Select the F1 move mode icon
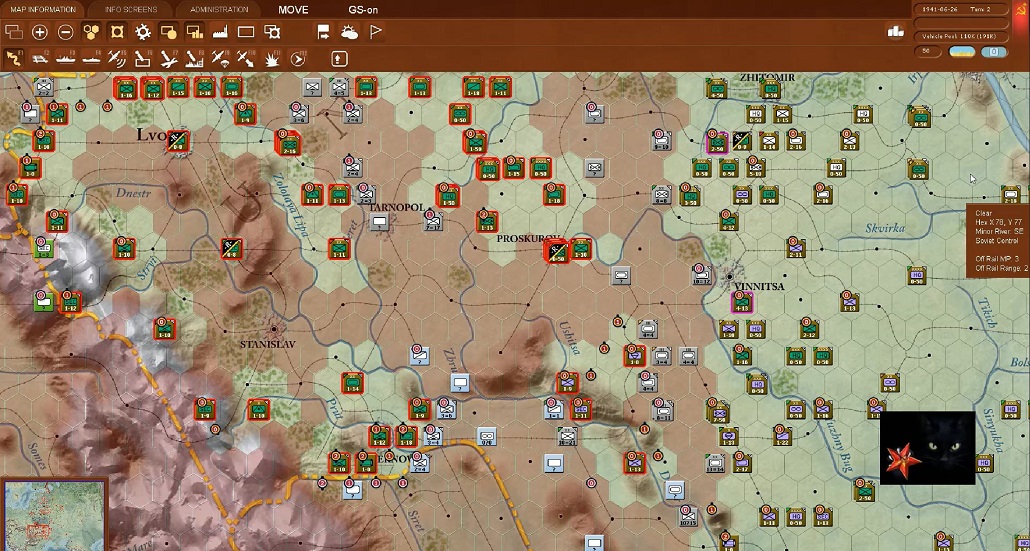 tap(13, 58)
